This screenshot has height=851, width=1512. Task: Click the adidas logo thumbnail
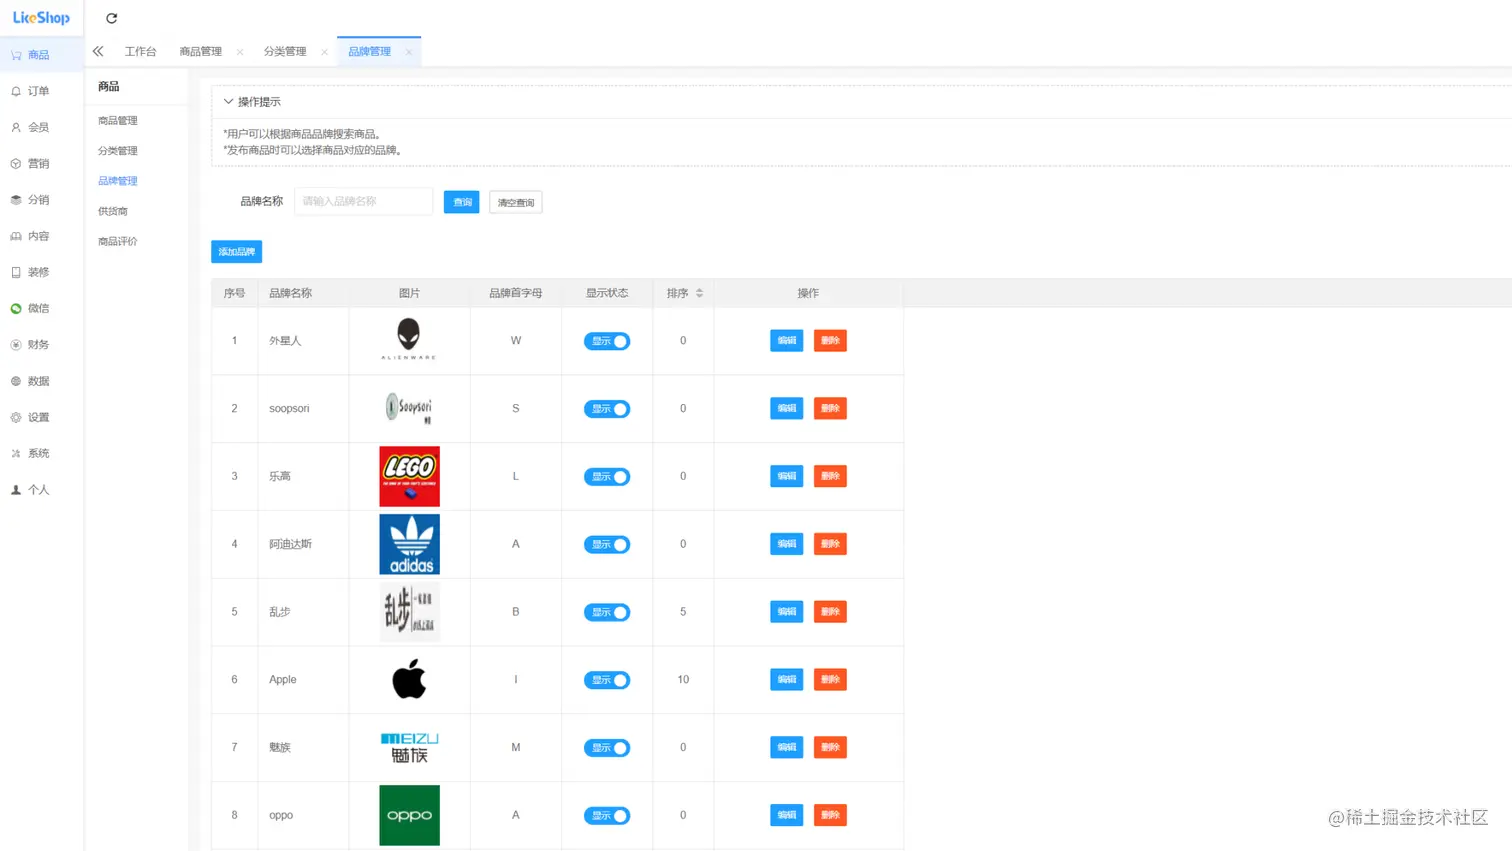coord(410,544)
